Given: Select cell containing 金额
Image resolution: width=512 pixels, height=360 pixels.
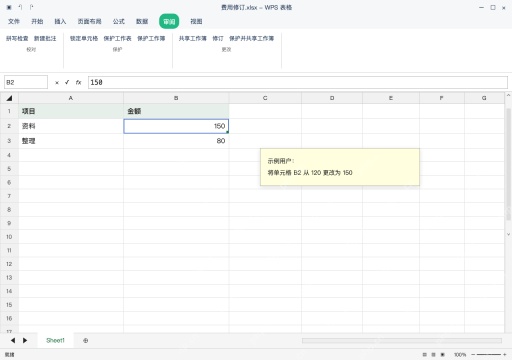Looking at the screenshot, I should (176, 111).
